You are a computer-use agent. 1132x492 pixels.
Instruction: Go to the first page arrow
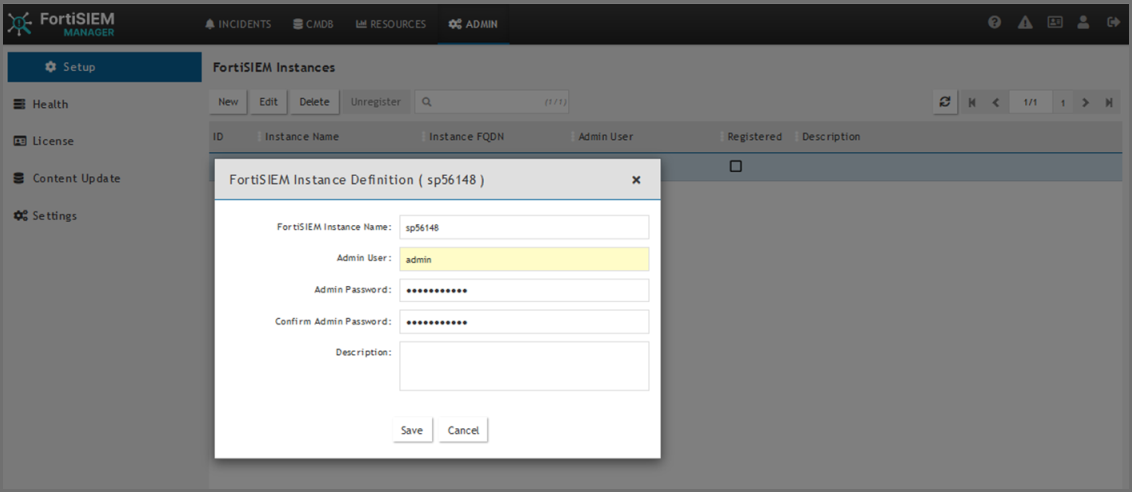pos(971,102)
